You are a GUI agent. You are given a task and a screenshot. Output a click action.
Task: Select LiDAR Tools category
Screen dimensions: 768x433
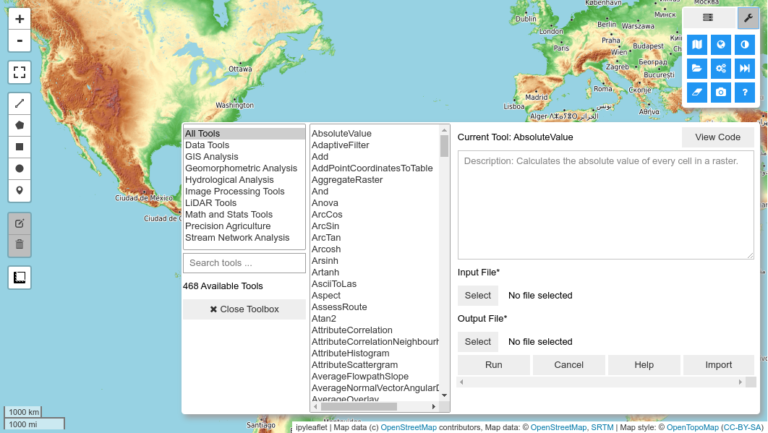[x=244, y=203]
